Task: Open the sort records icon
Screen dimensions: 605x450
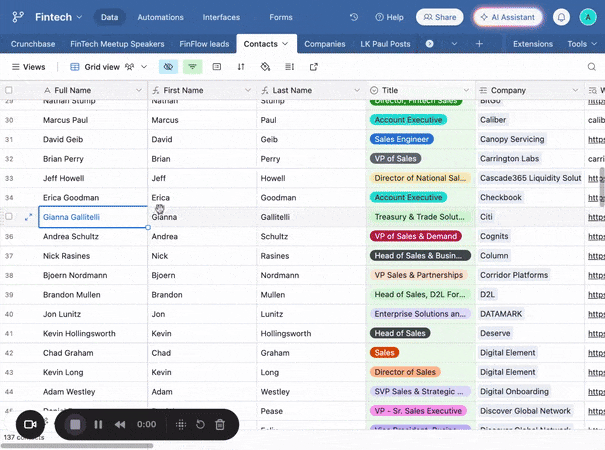Action: point(241,67)
